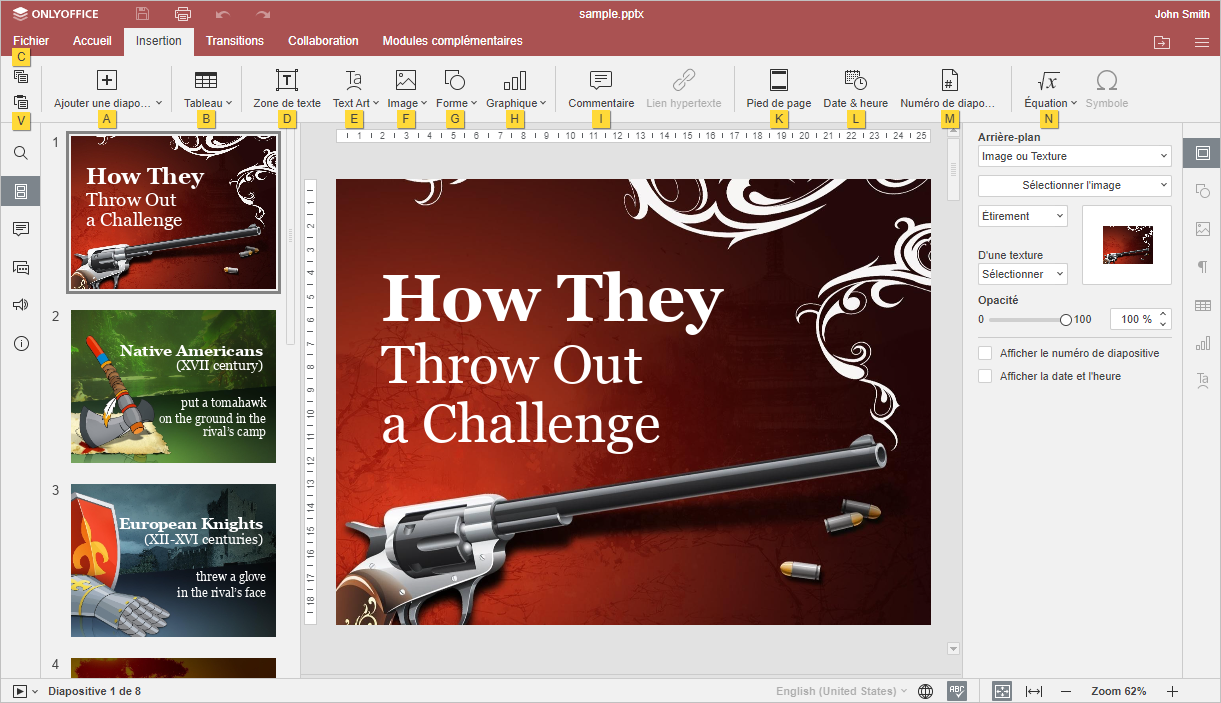Open paragraph settings in right sidebar
Screen dimensions: 1221x703
(1202, 267)
